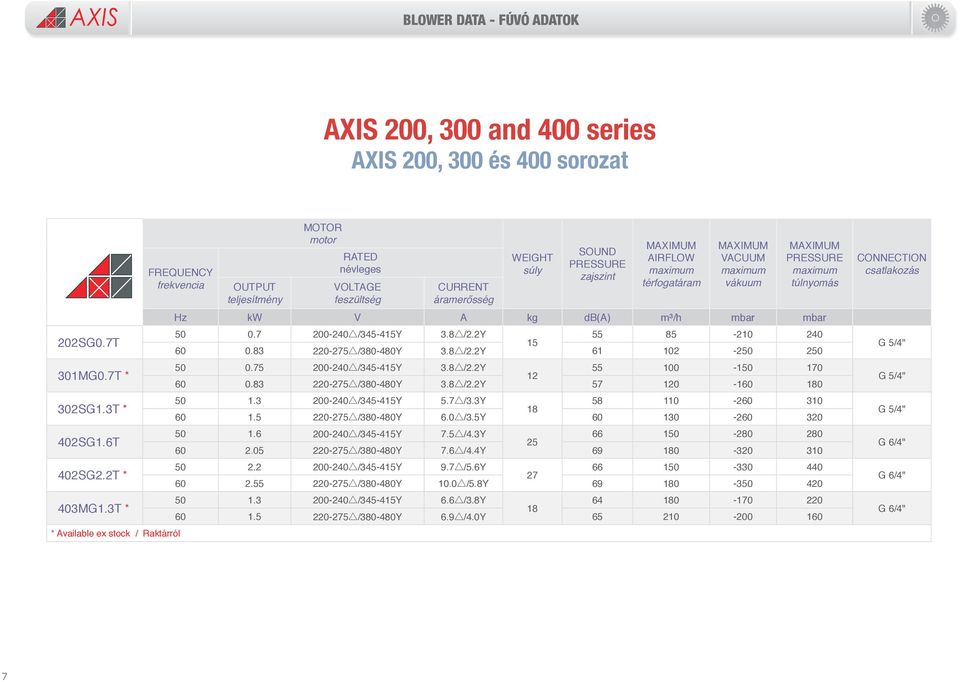Click the 2.55 kW output value
Screen dimensions: 960x682
click(x=255, y=483)
